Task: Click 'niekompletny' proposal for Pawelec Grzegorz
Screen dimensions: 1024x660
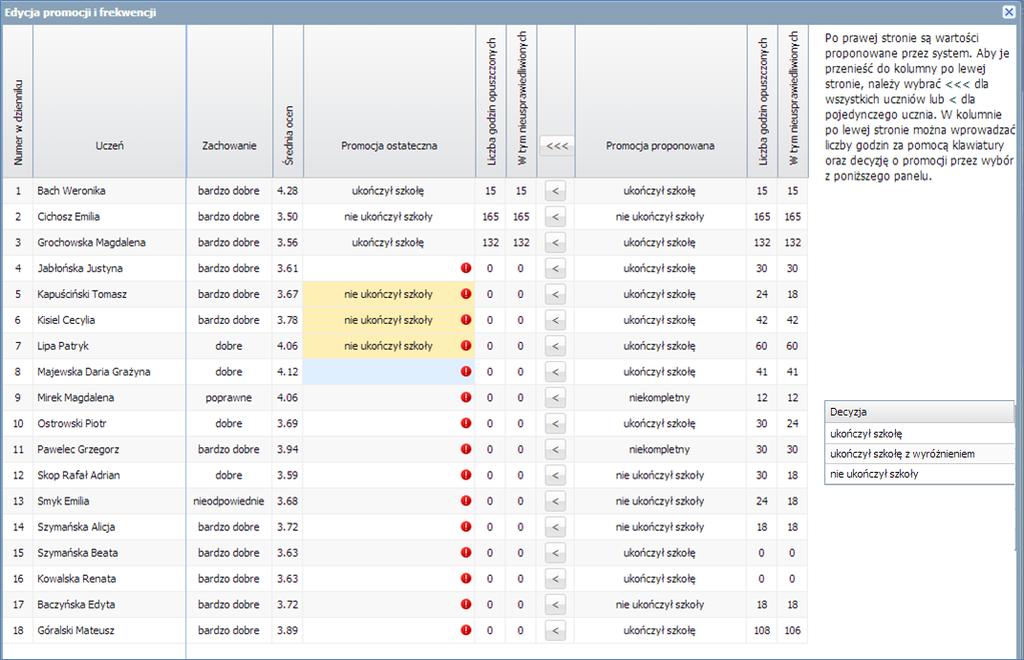Action: (660, 449)
